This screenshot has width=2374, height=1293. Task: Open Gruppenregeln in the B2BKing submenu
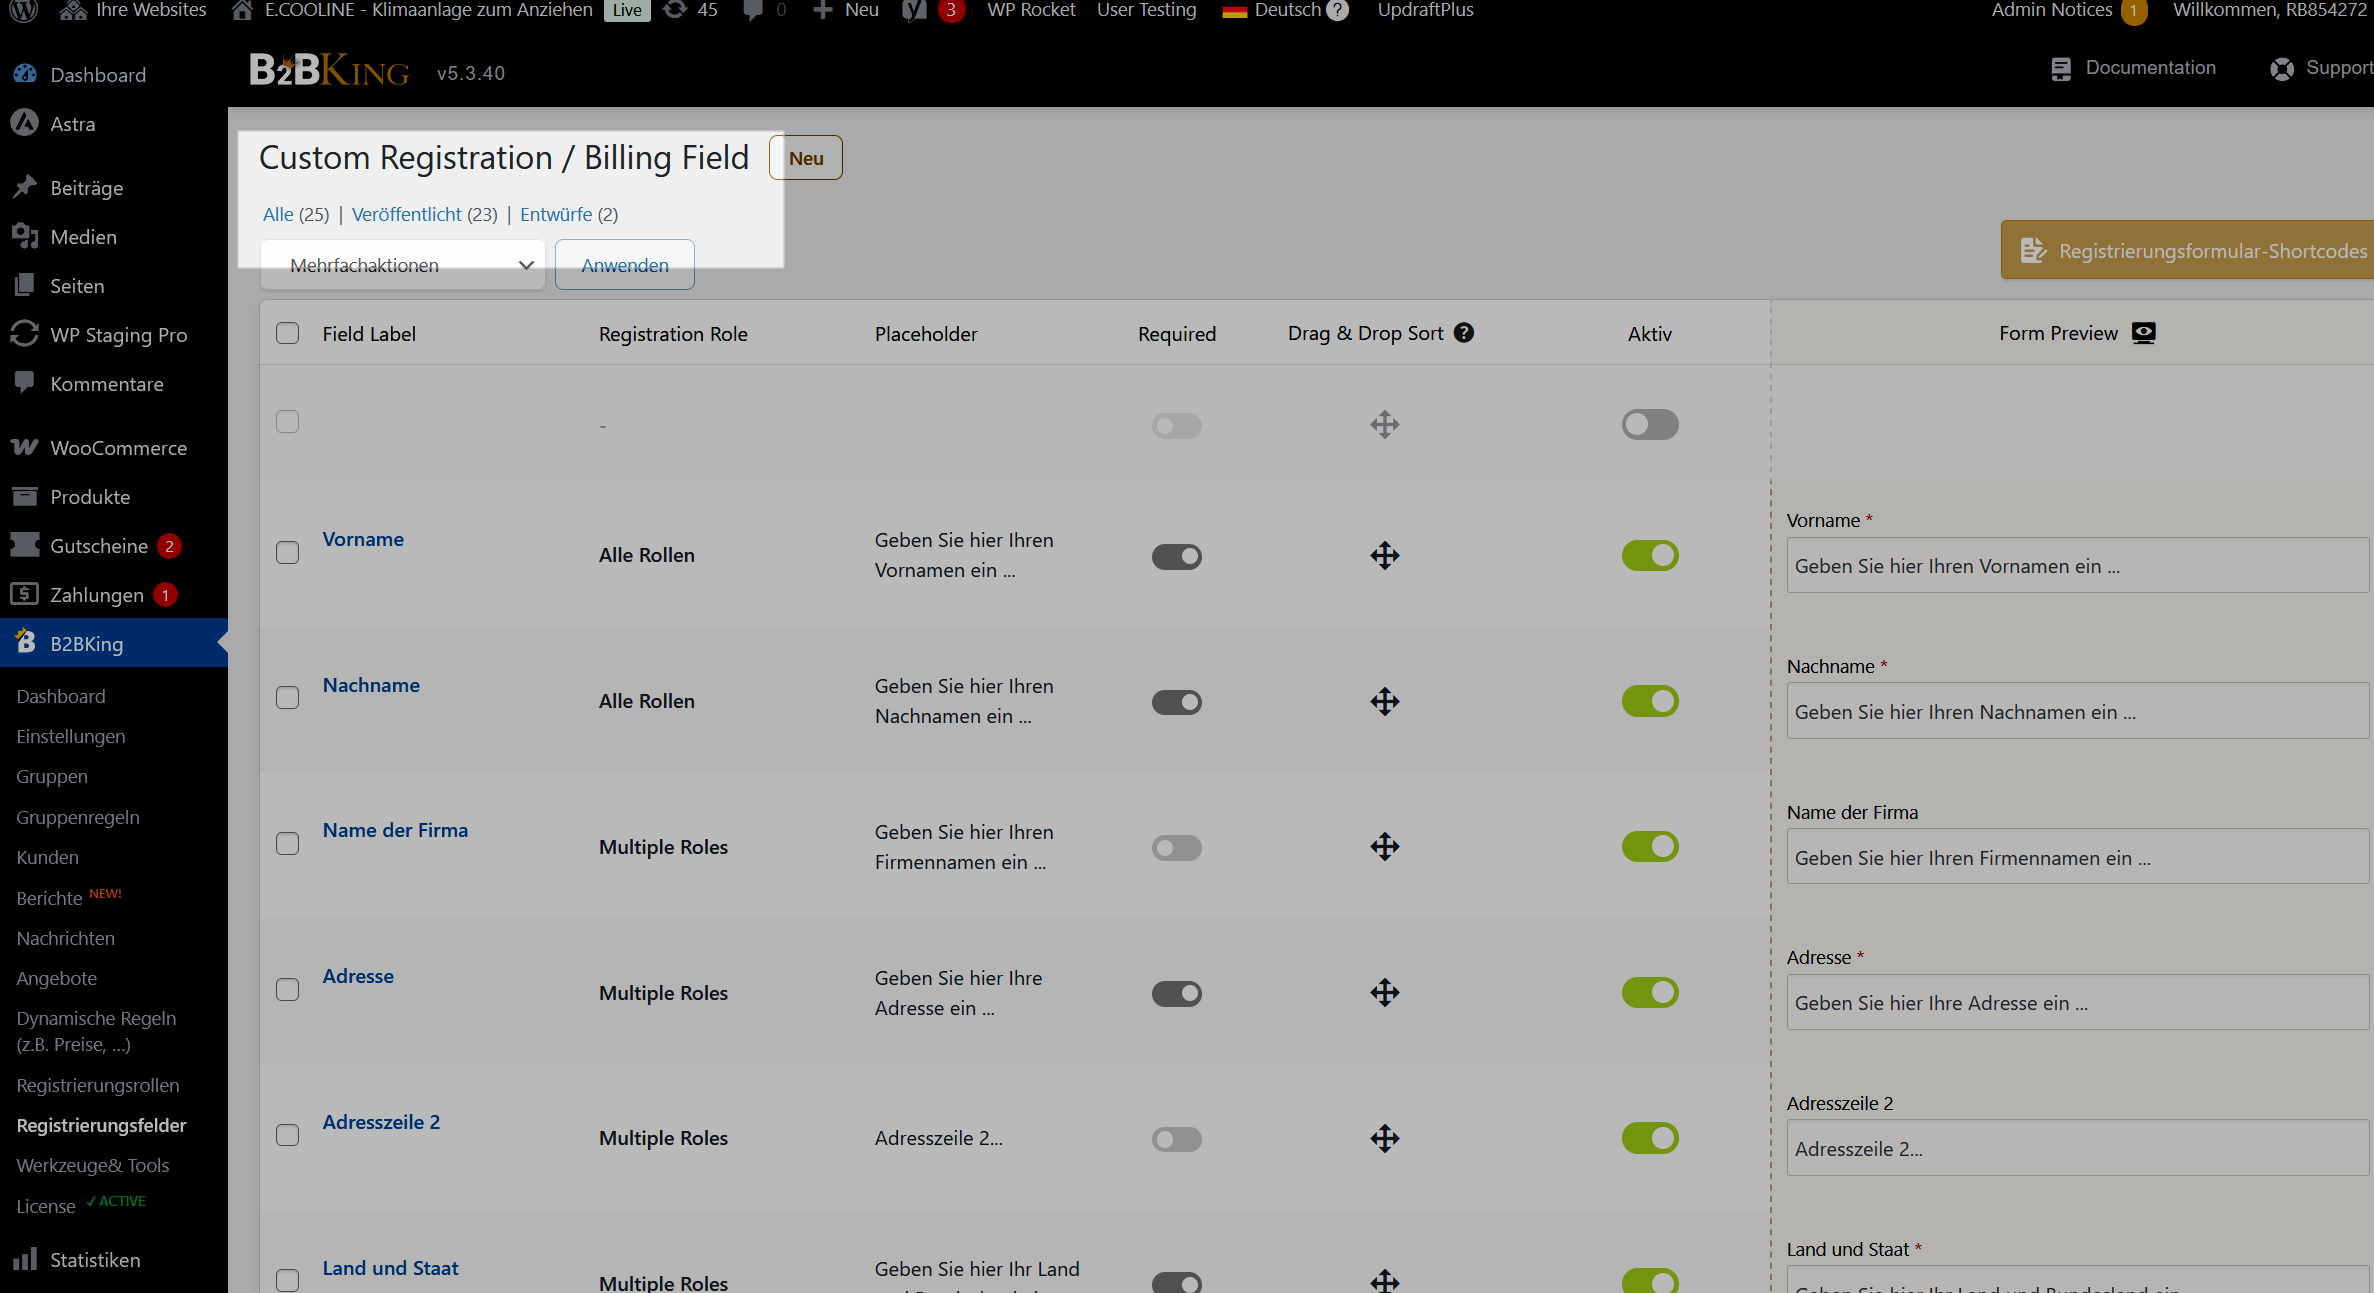(x=78, y=817)
